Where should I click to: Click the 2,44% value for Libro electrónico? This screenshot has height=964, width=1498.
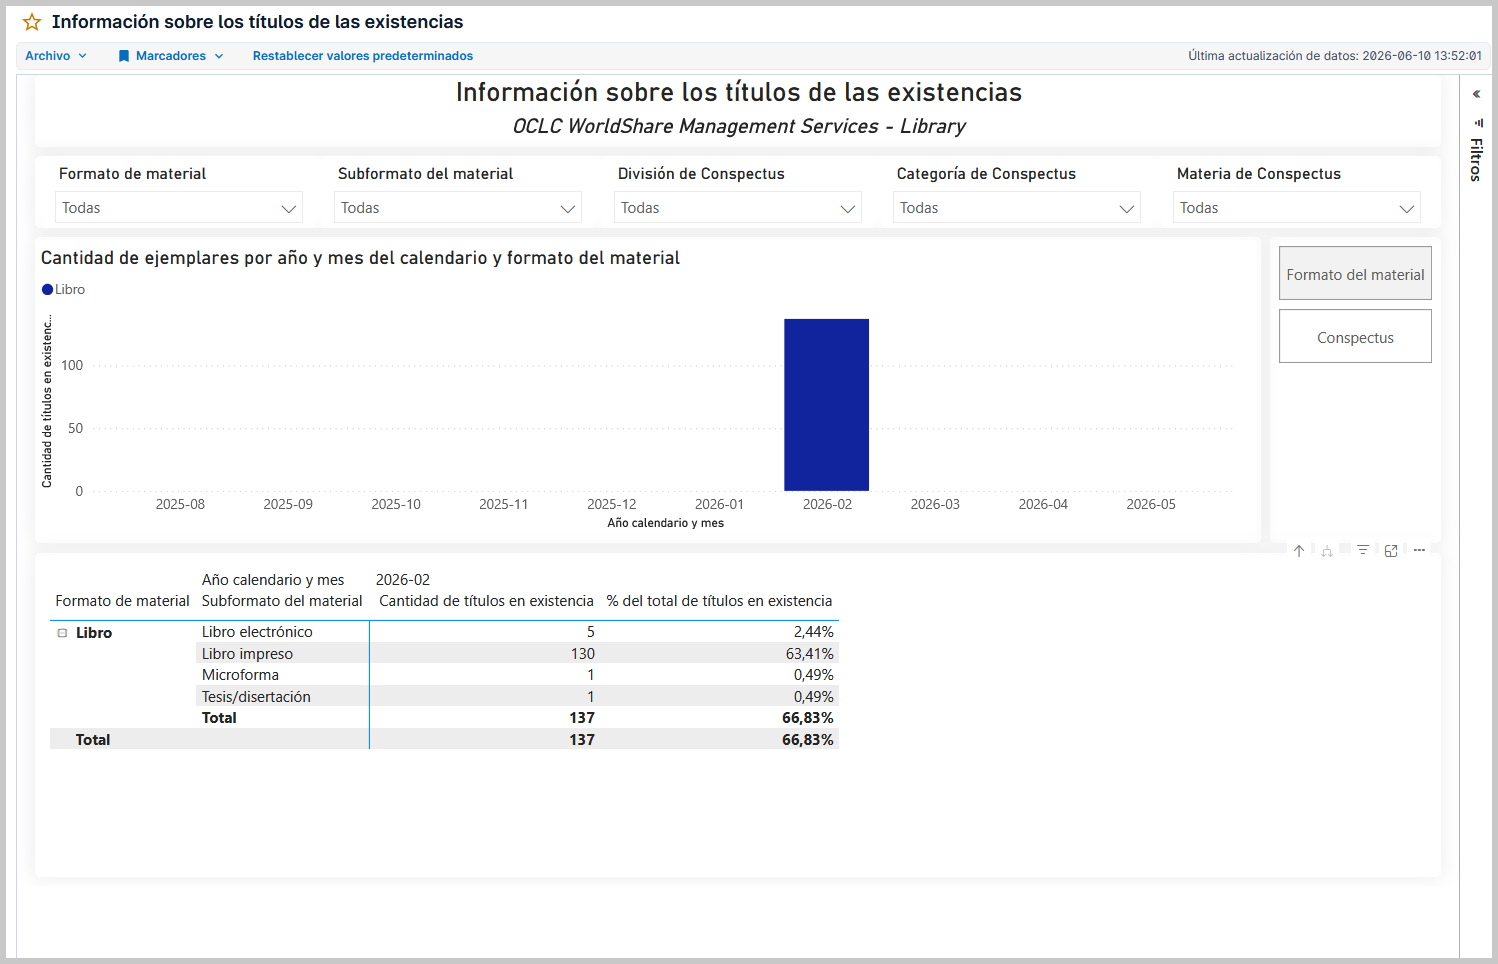(x=813, y=632)
